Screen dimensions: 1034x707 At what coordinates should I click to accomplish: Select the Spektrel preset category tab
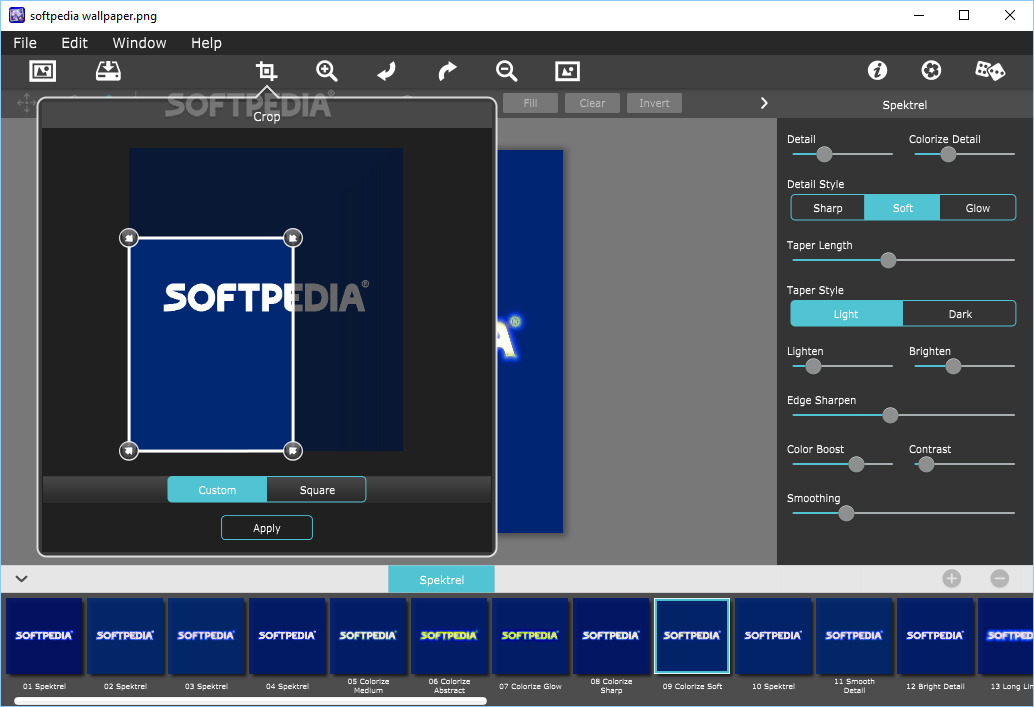442,579
